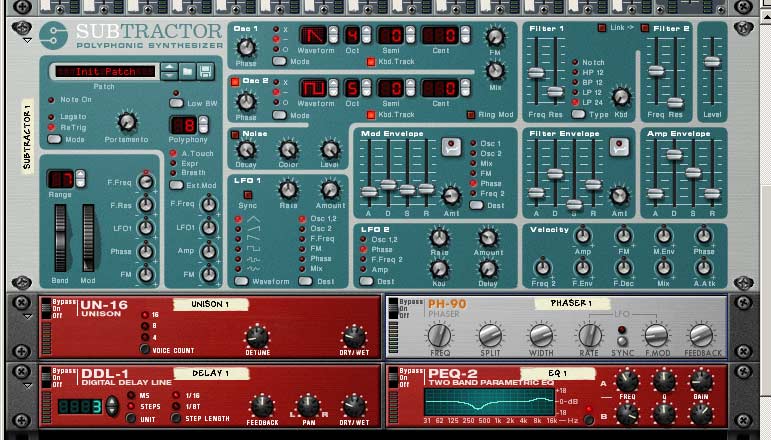
Task: Adjust the Amp Envelope Decay slider
Action: pos(674,154)
